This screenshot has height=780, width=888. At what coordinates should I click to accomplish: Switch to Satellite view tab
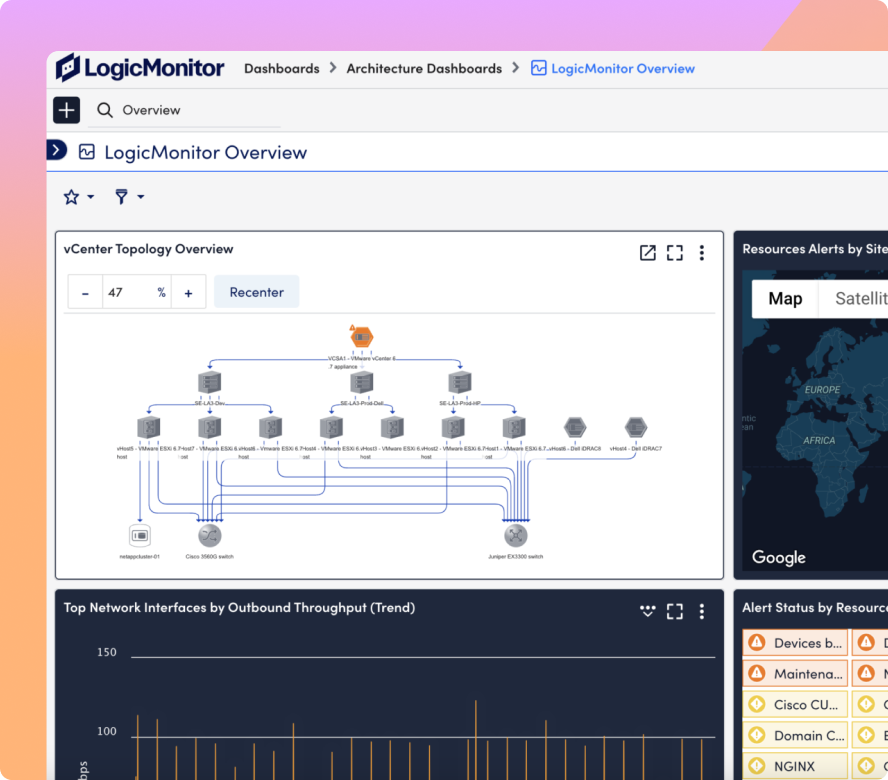coord(853,299)
